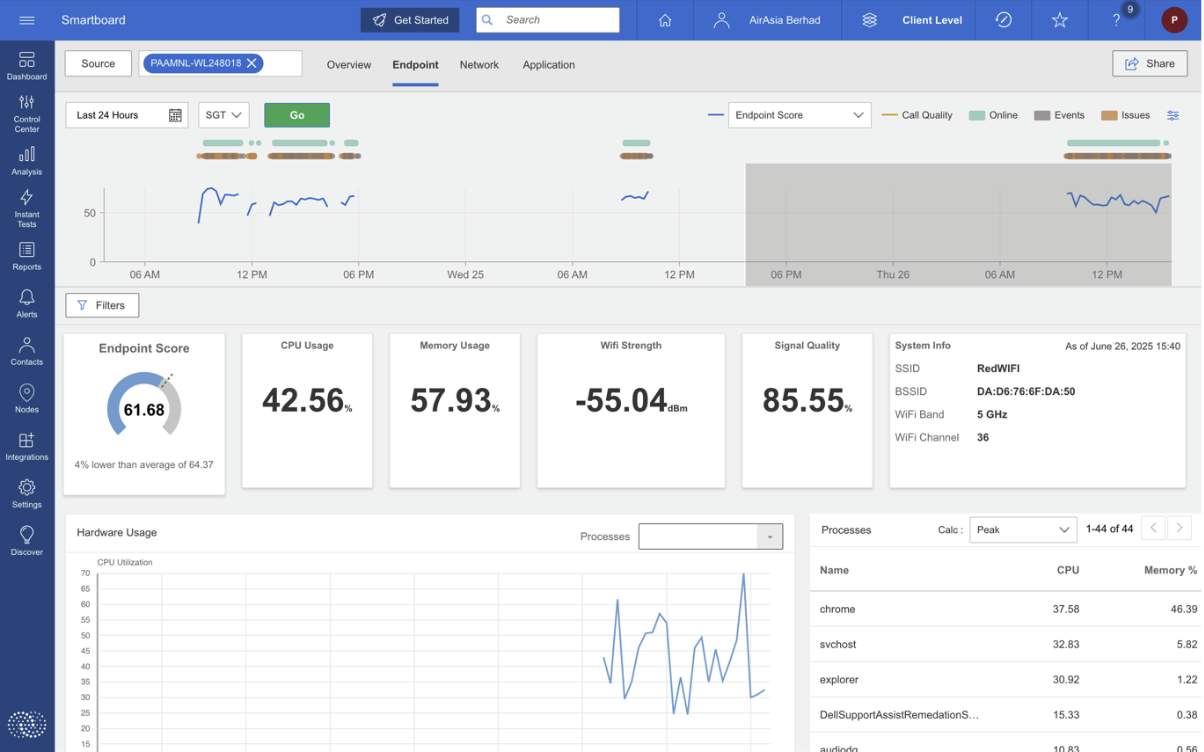Open the SGT timezone dropdown
The image size is (1204, 752).
(x=224, y=115)
